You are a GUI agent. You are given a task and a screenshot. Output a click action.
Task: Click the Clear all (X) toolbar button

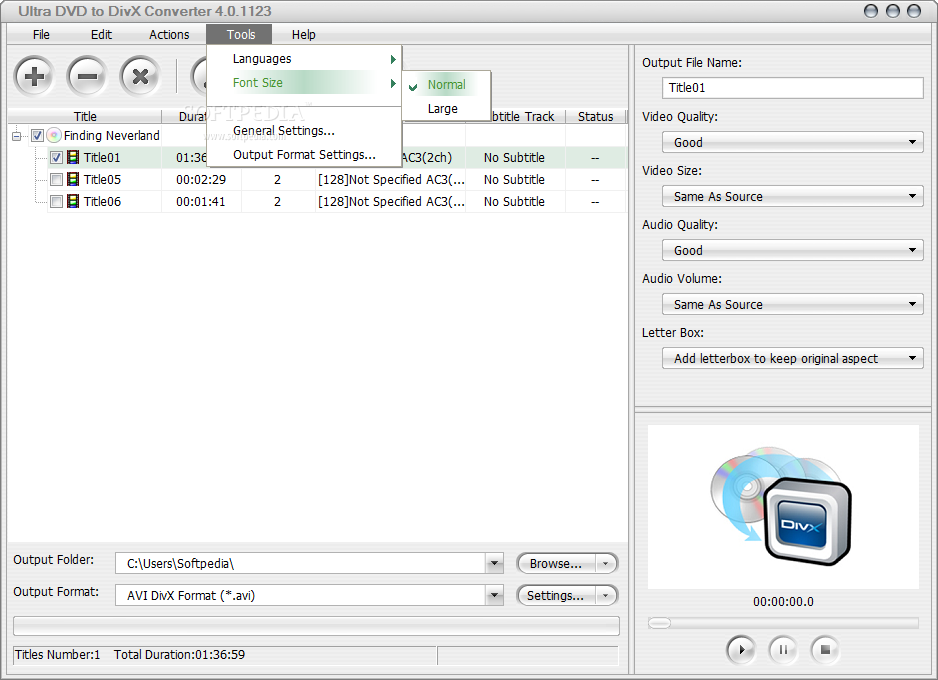(x=140, y=76)
